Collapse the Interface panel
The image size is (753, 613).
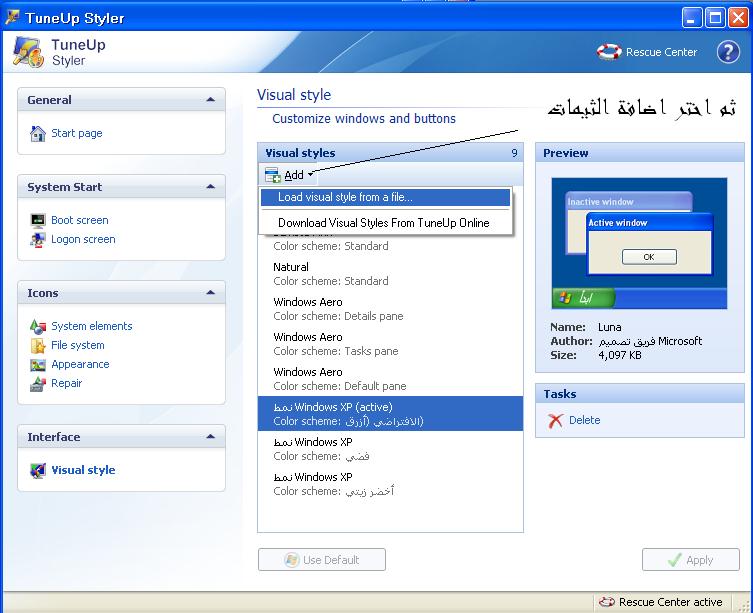[x=210, y=437]
